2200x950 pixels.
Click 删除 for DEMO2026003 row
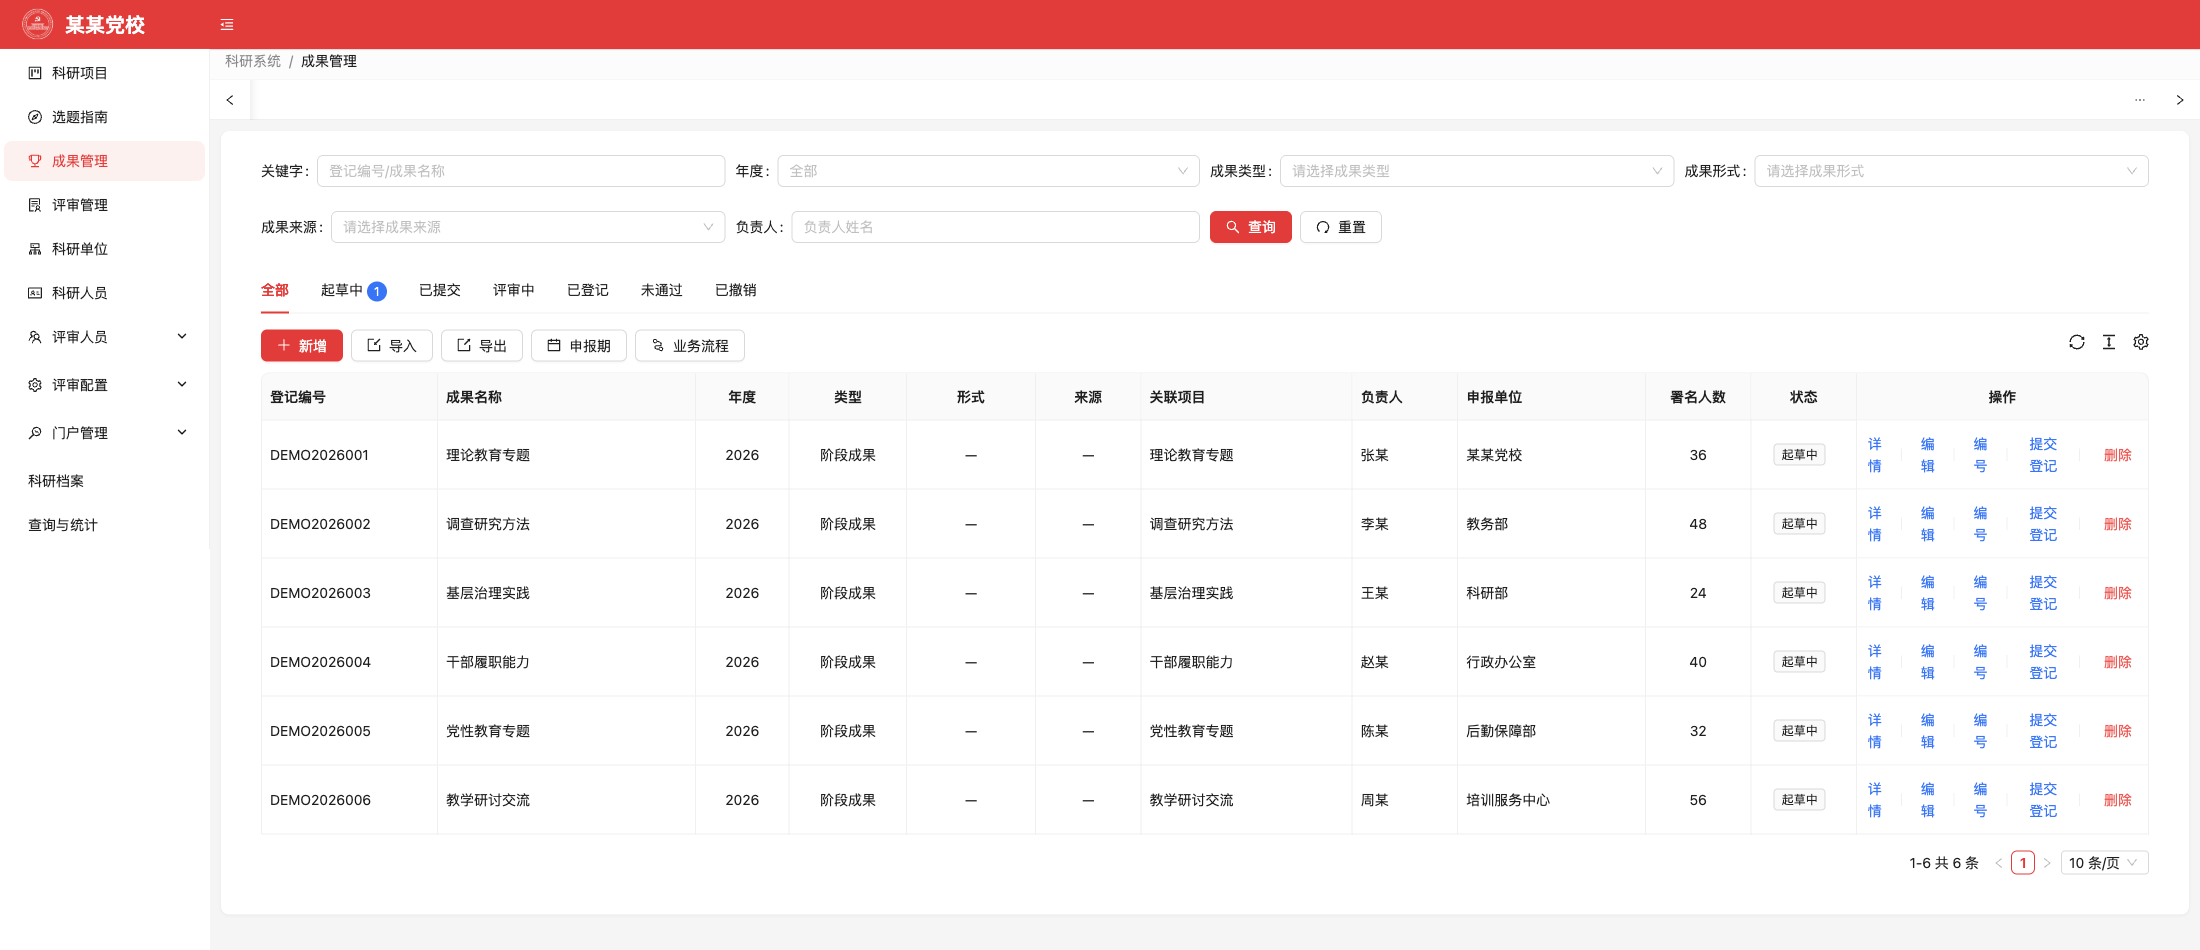2118,593
